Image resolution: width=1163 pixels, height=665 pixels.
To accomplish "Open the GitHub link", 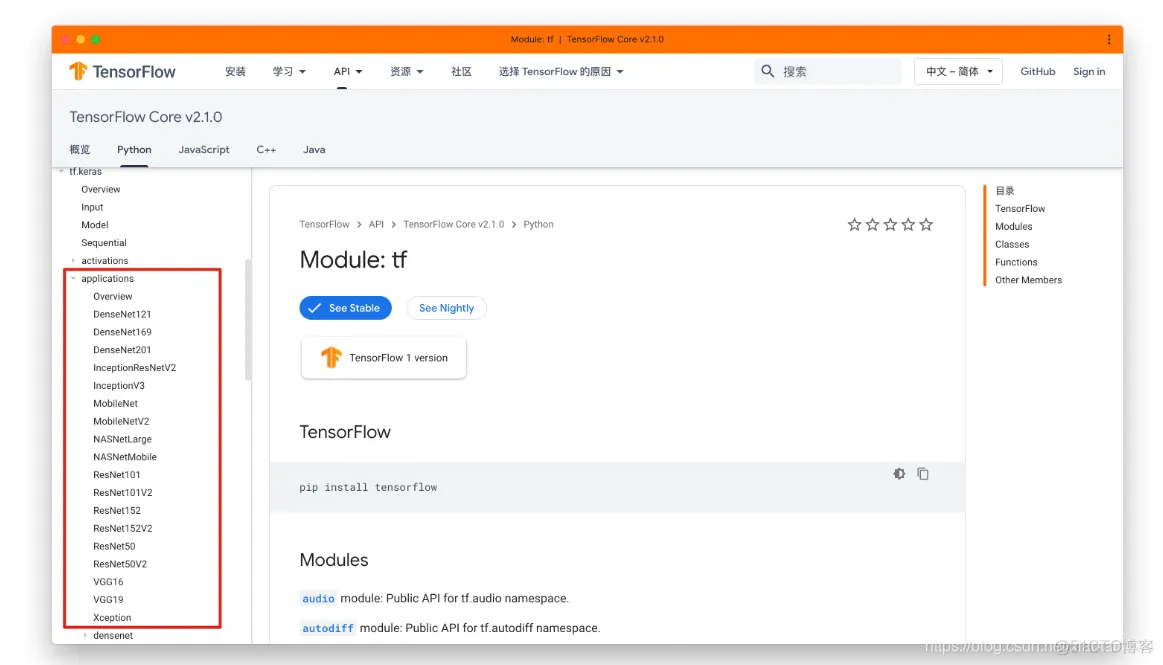I will point(1038,71).
